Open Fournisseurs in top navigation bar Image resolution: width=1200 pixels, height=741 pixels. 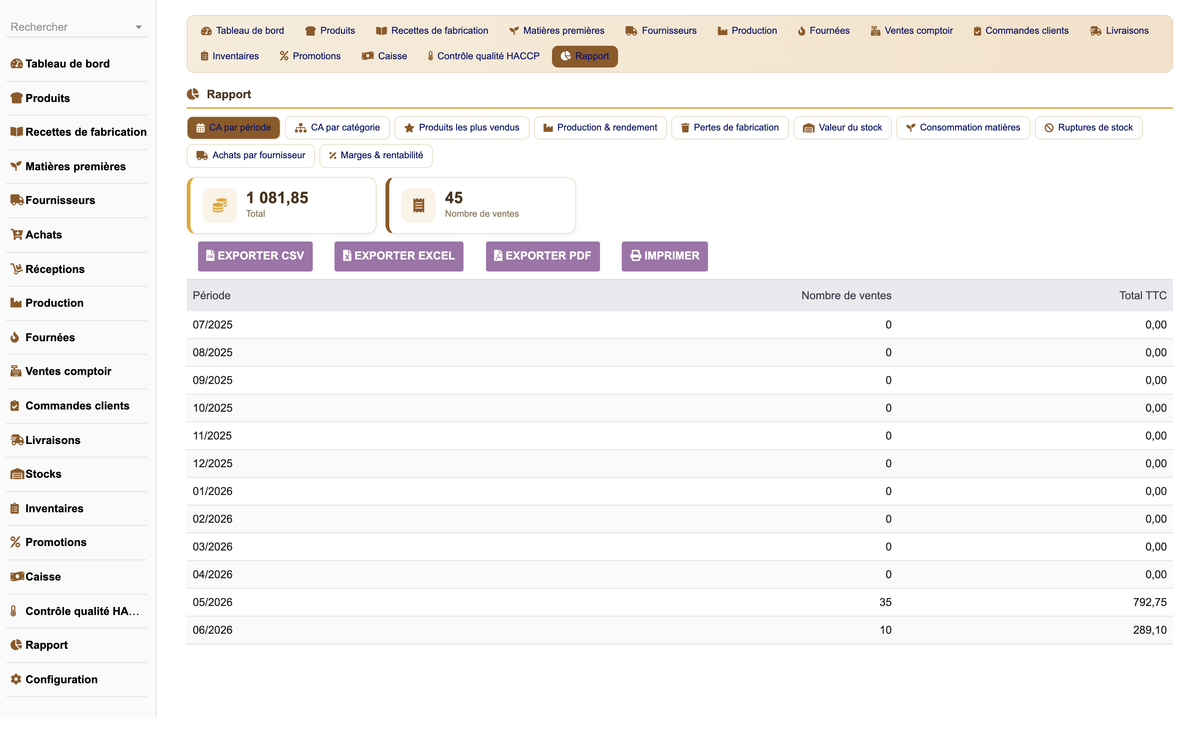pyautogui.click(x=661, y=31)
